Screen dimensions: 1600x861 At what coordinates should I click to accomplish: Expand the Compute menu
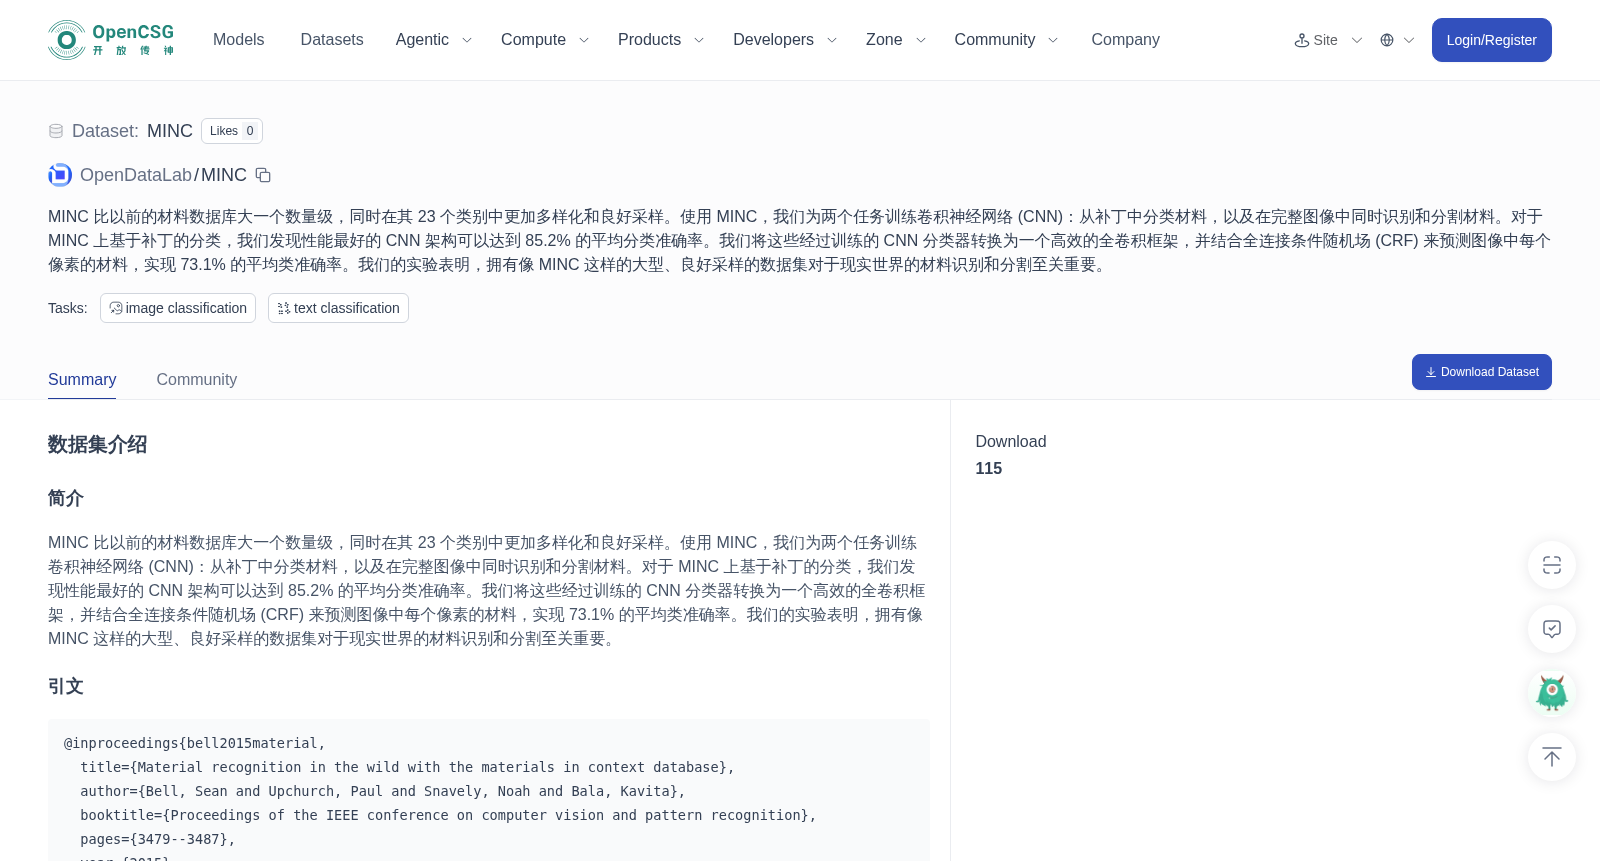(545, 40)
